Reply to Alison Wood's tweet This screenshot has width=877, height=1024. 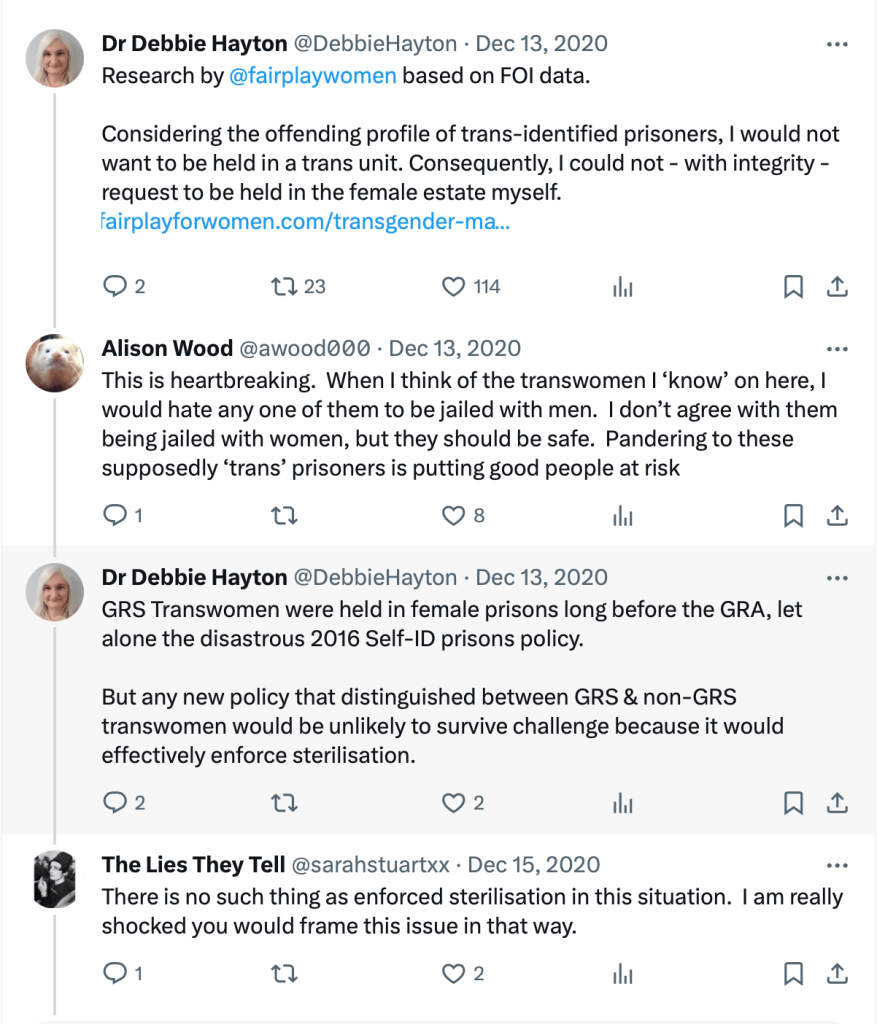pyautogui.click(x=114, y=516)
